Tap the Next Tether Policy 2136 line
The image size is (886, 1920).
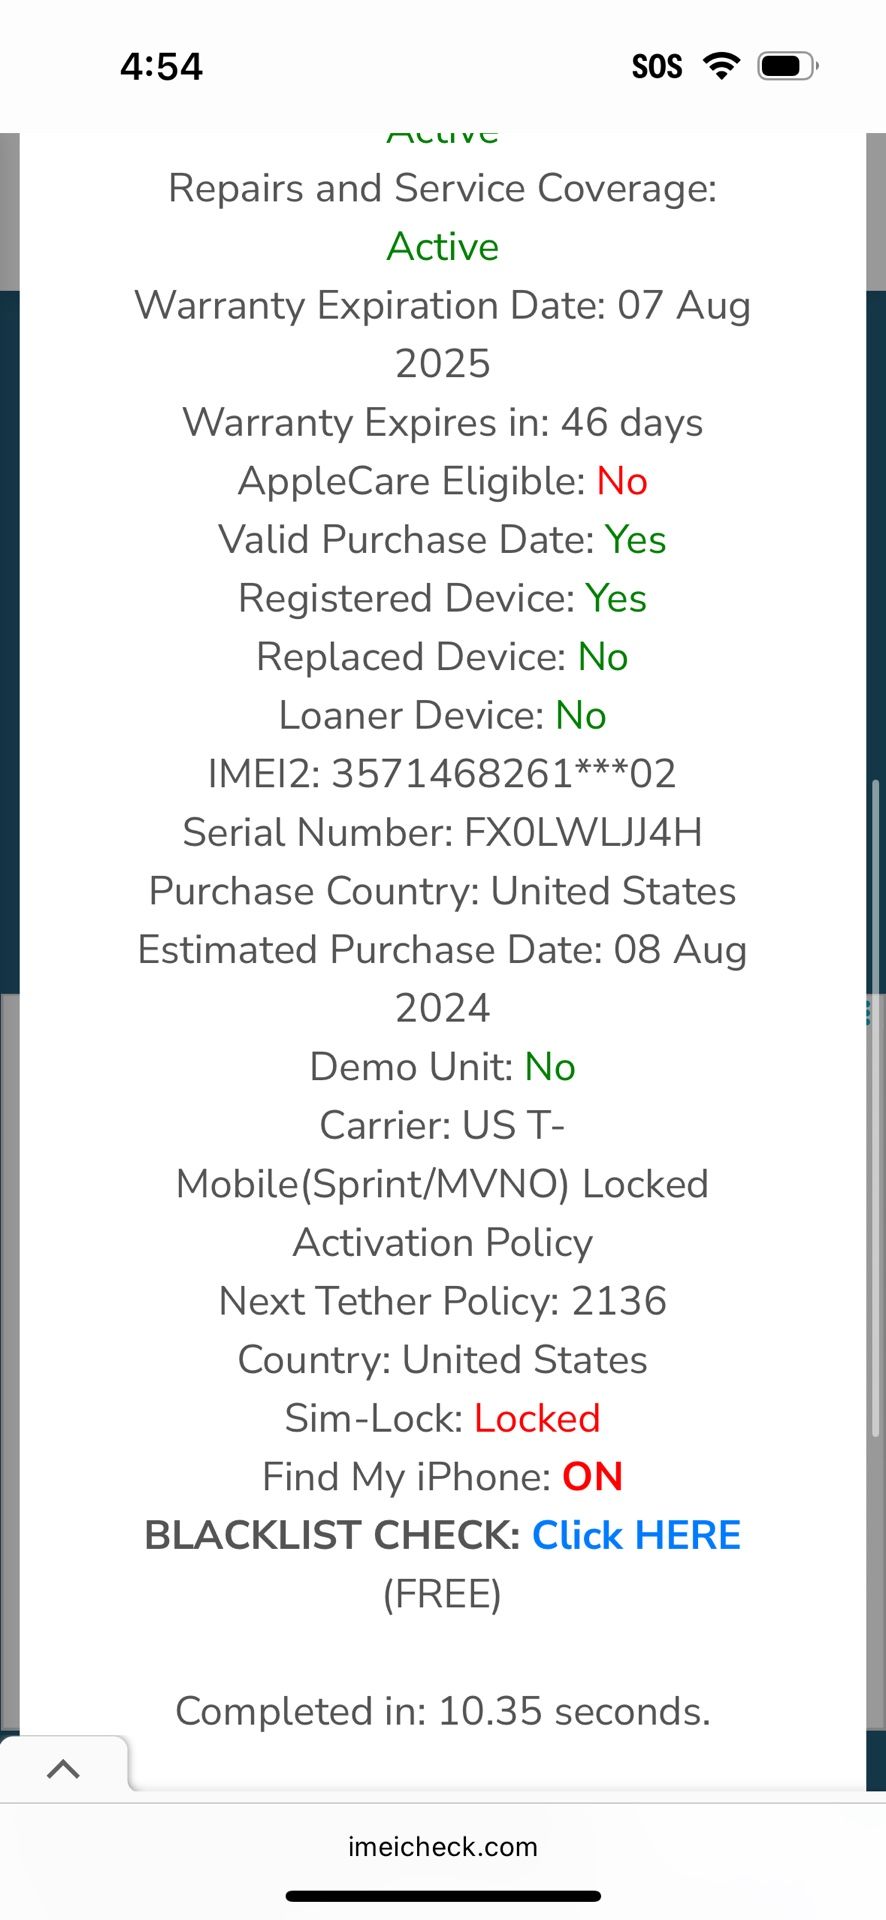coord(443,1301)
